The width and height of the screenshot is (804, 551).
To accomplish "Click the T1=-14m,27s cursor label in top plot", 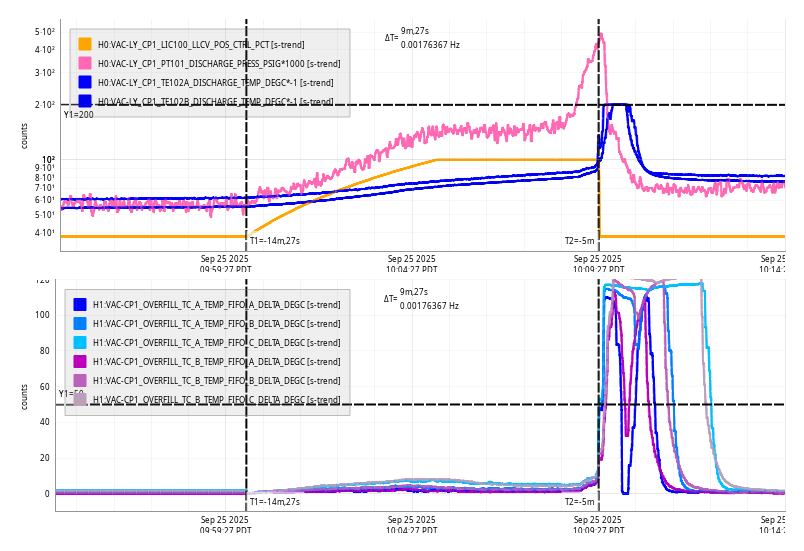I will click(275, 240).
